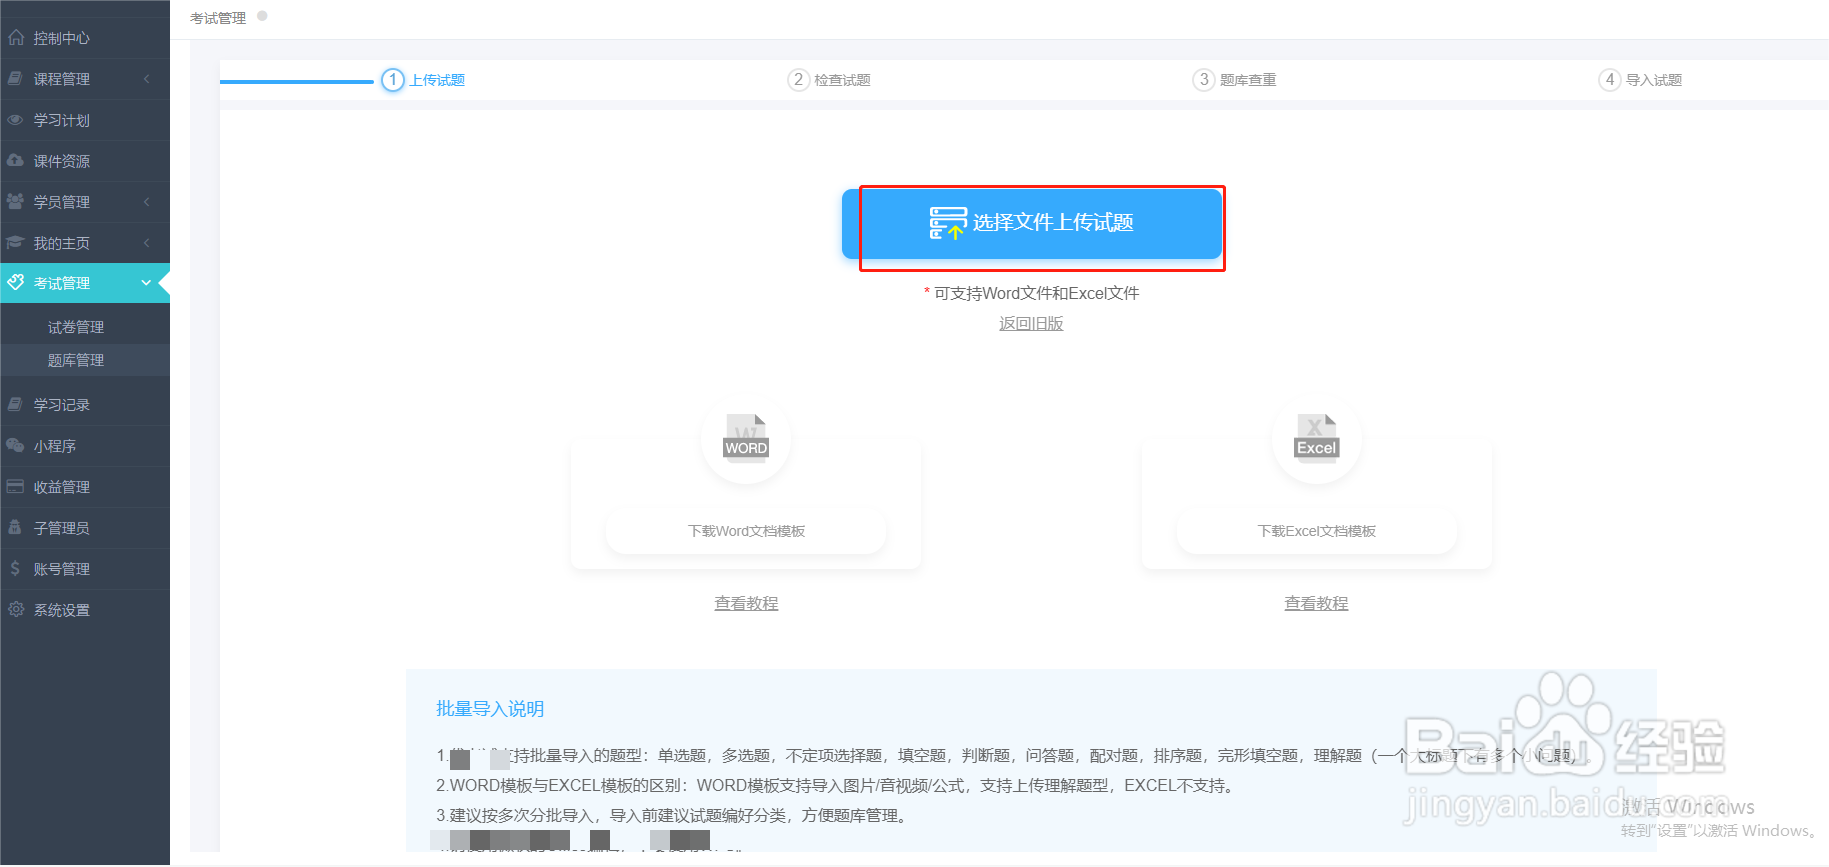Click the 学习记录 sidebar icon
The width and height of the screenshot is (1829, 867).
click(x=16, y=405)
